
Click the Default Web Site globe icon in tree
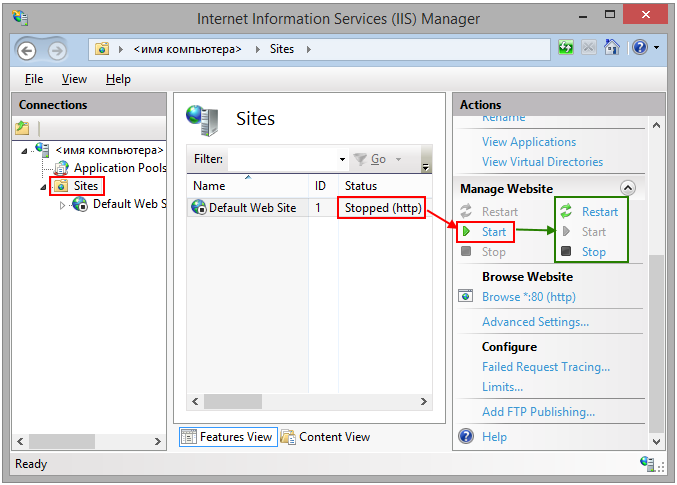80,204
